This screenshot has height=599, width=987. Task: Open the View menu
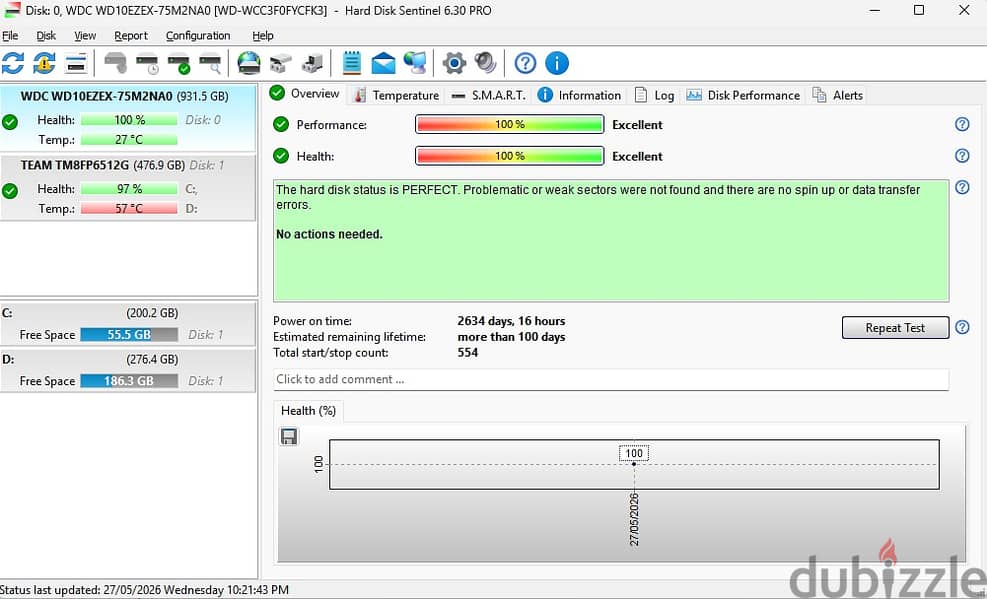click(85, 36)
